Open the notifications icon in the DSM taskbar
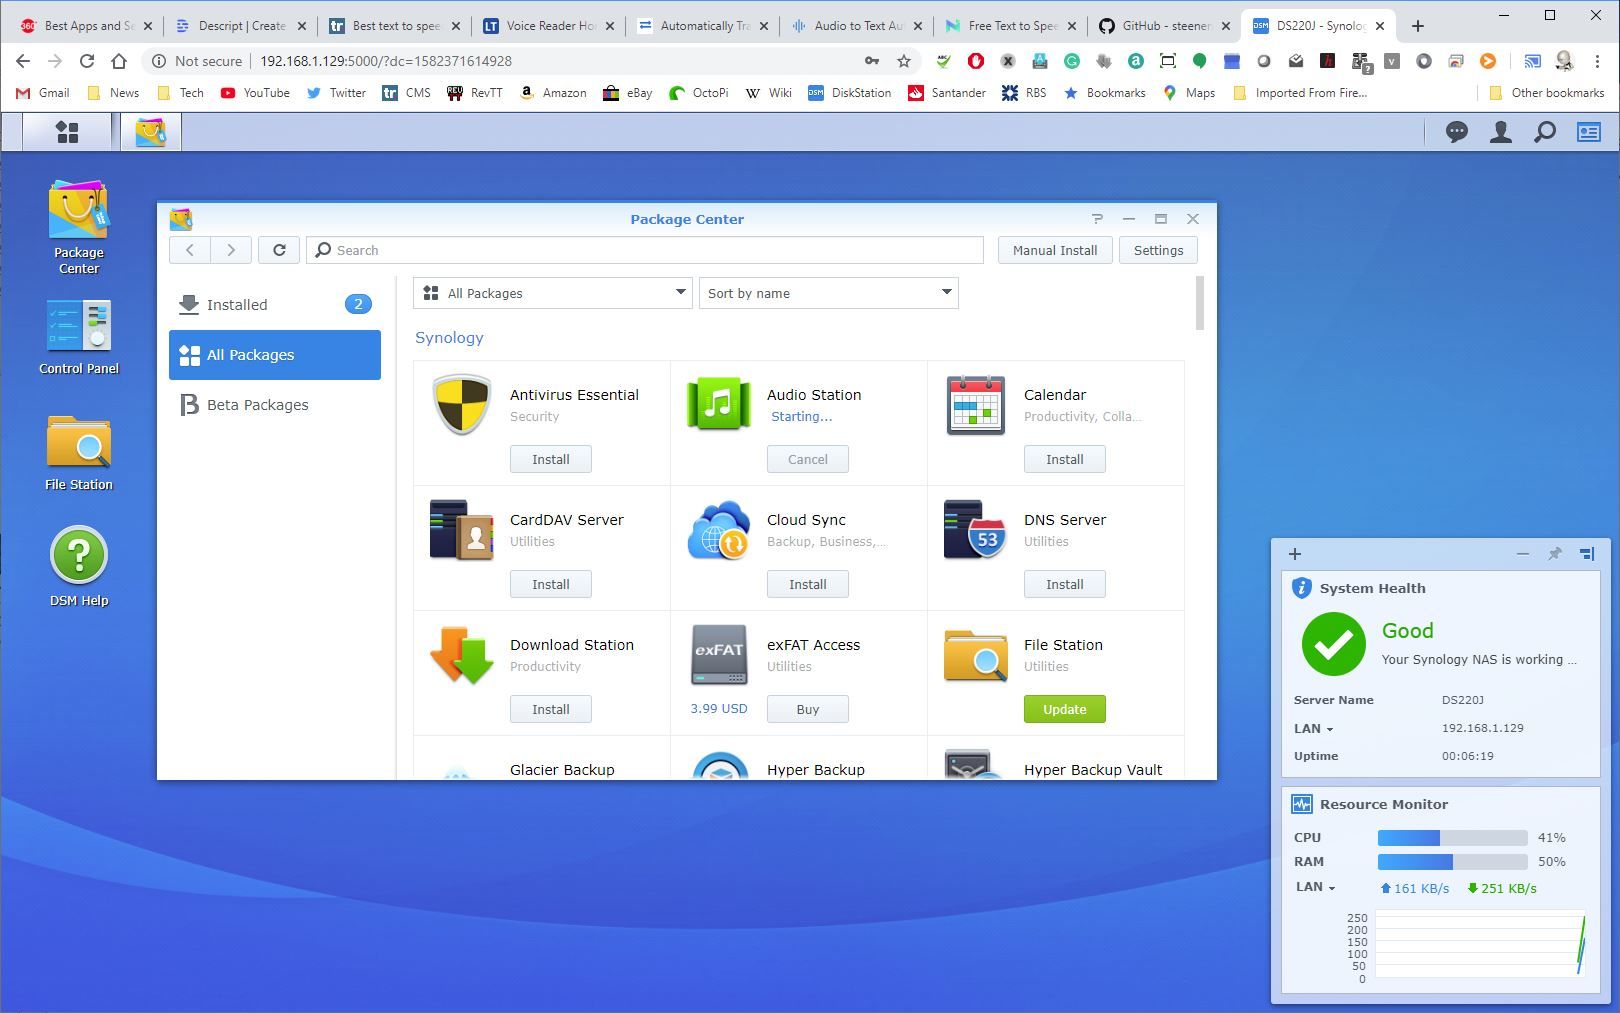The width and height of the screenshot is (1620, 1013). (x=1457, y=131)
